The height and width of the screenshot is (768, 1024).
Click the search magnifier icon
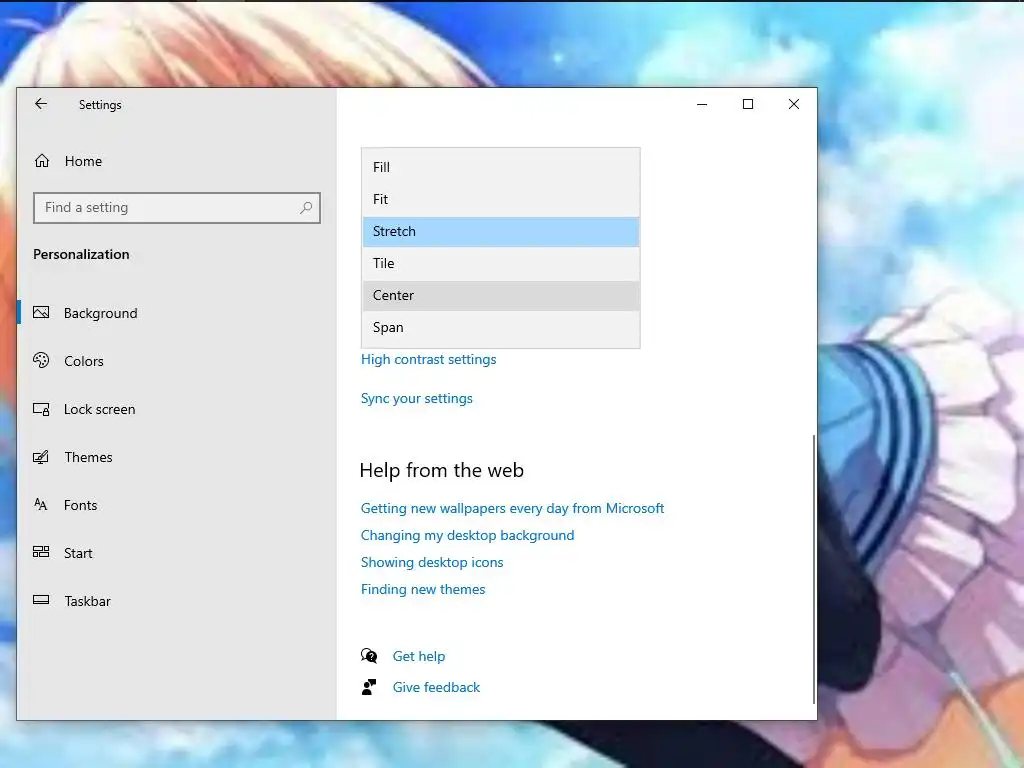point(306,208)
